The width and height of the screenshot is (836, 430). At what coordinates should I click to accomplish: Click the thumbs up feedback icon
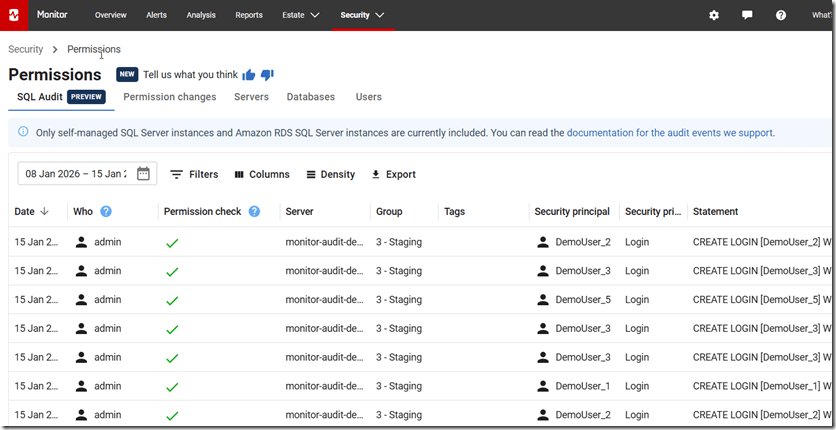pos(249,75)
